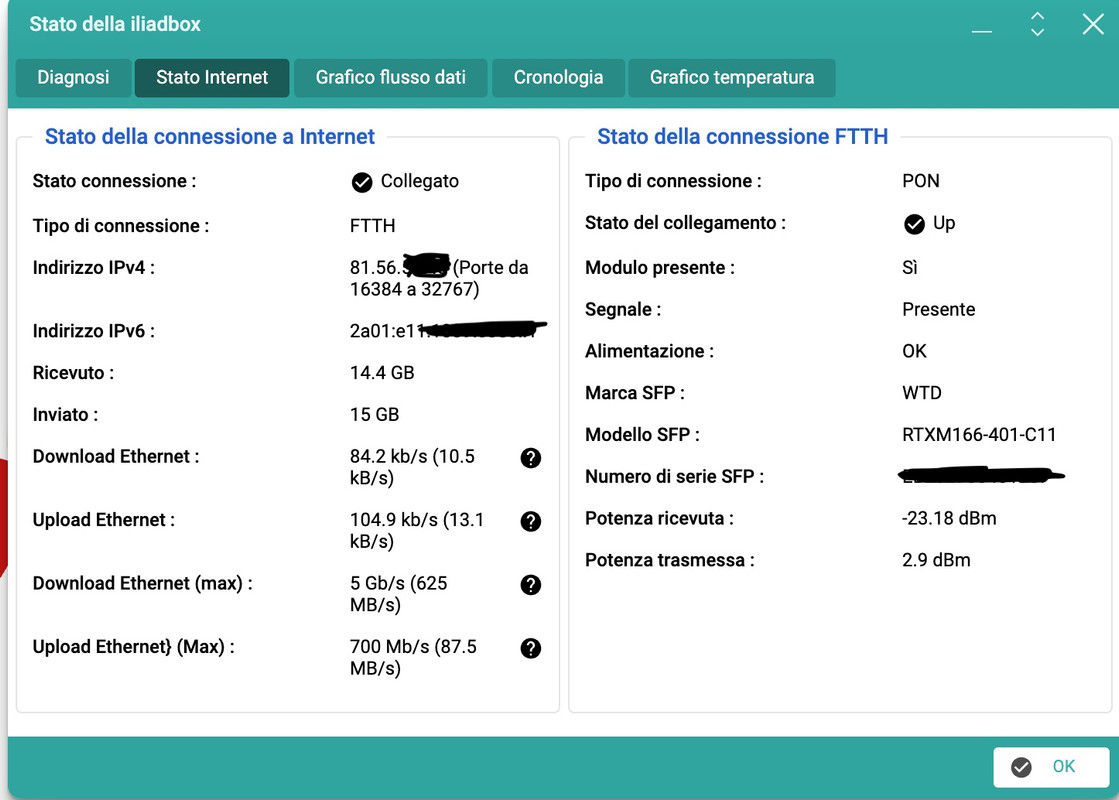Image resolution: width=1119 pixels, height=800 pixels.
Task: Click the Alimentazione value OK
Action: [x=914, y=352]
